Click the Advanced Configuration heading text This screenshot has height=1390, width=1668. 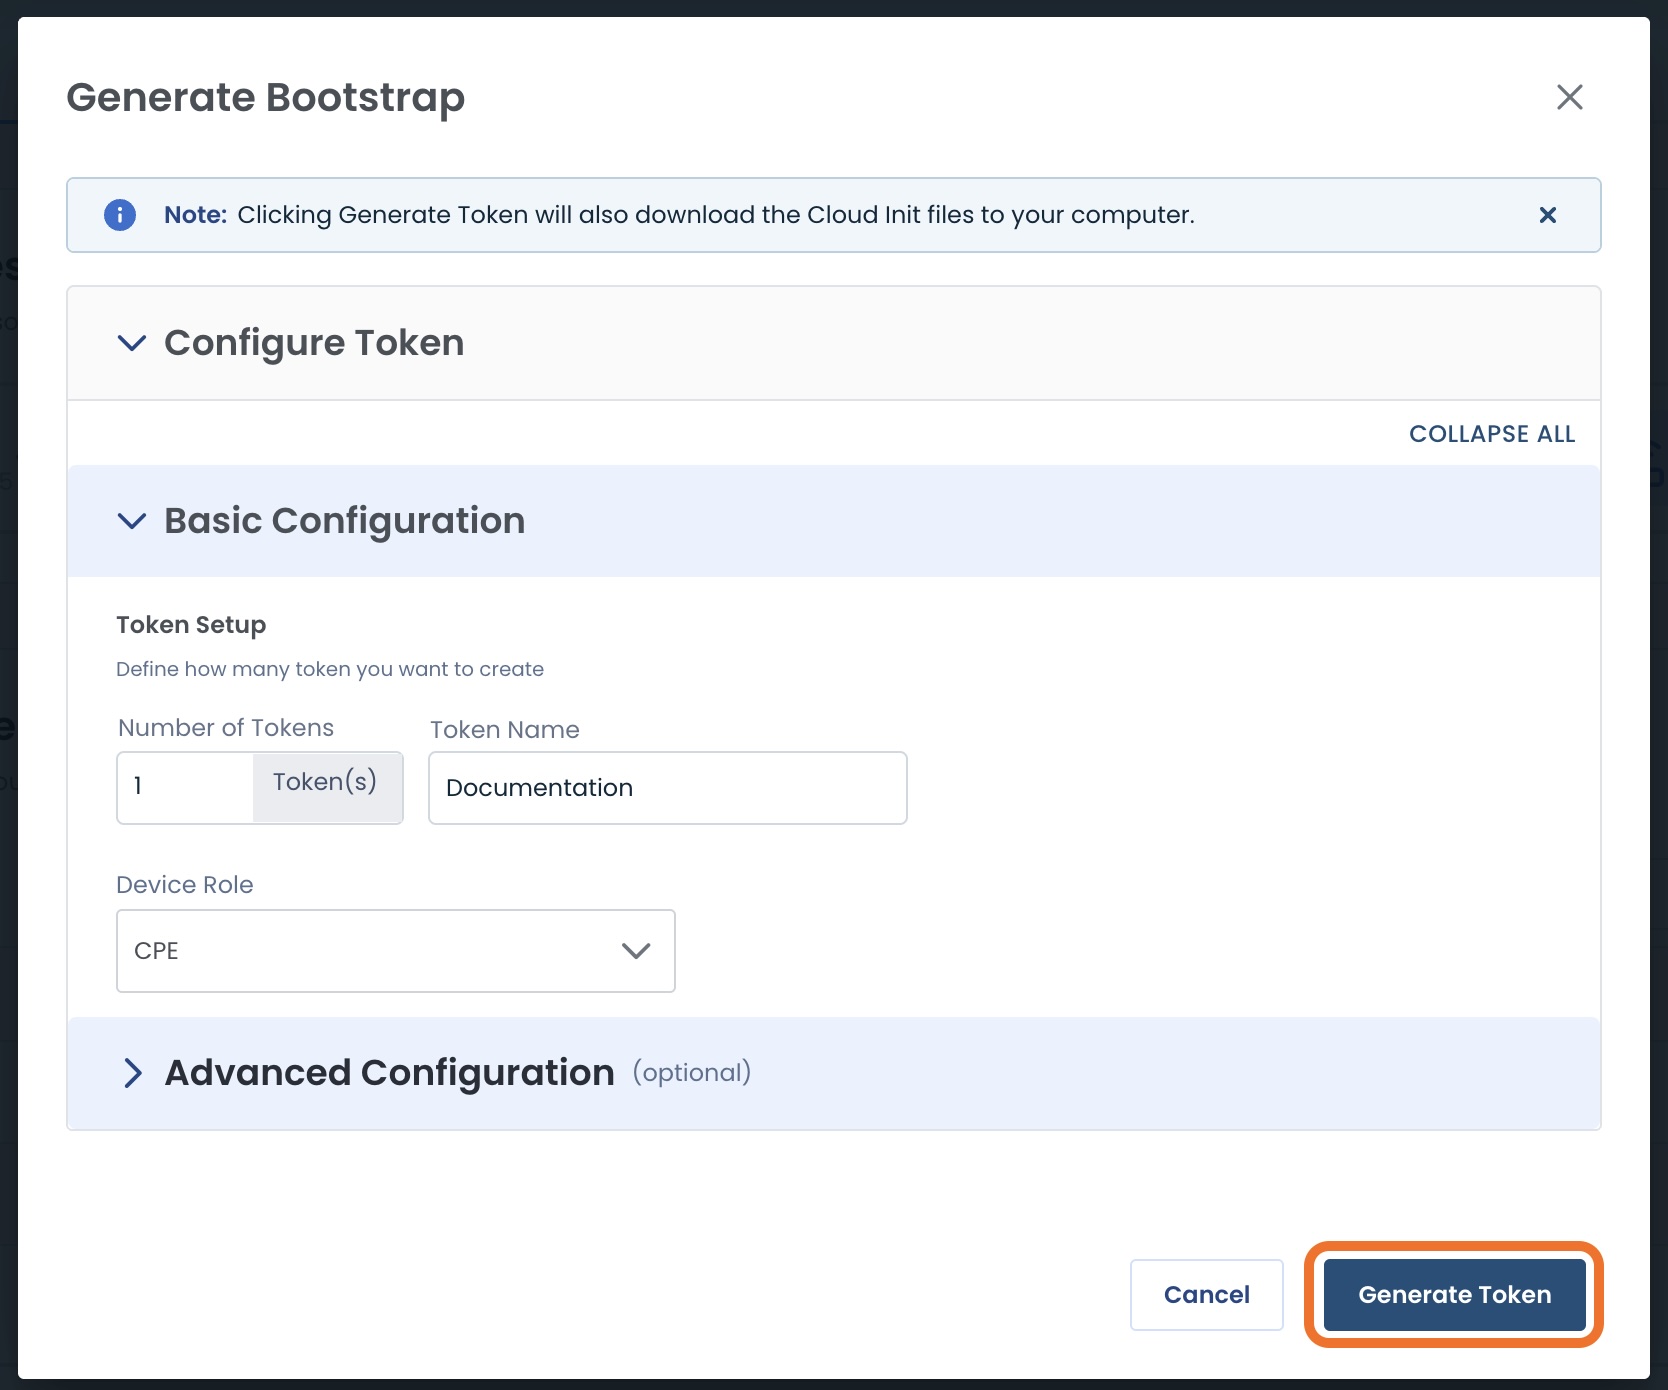[x=390, y=1073]
